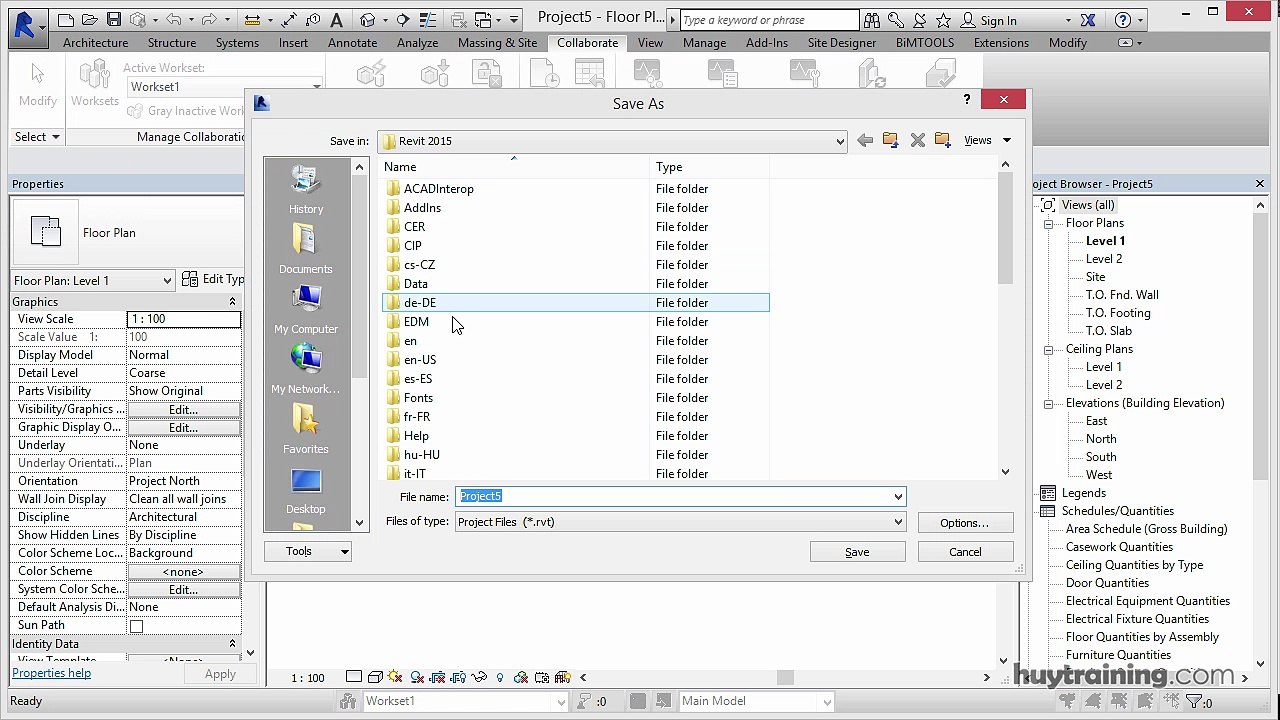Click the Up One Level folder icon
Image resolution: width=1280 pixels, height=720 pixels.
click(890, 140)
